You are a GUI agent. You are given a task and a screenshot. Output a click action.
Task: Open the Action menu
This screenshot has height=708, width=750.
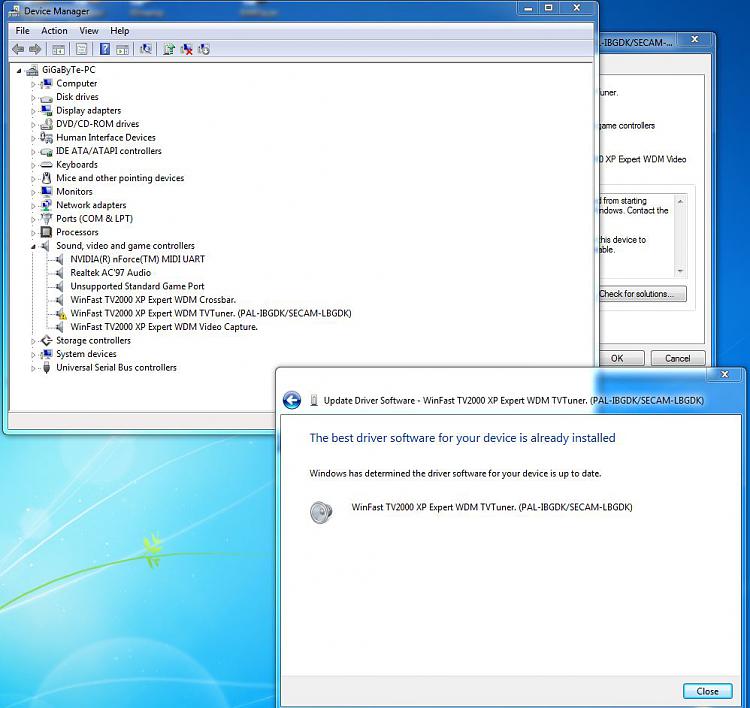tap(54, 31)
